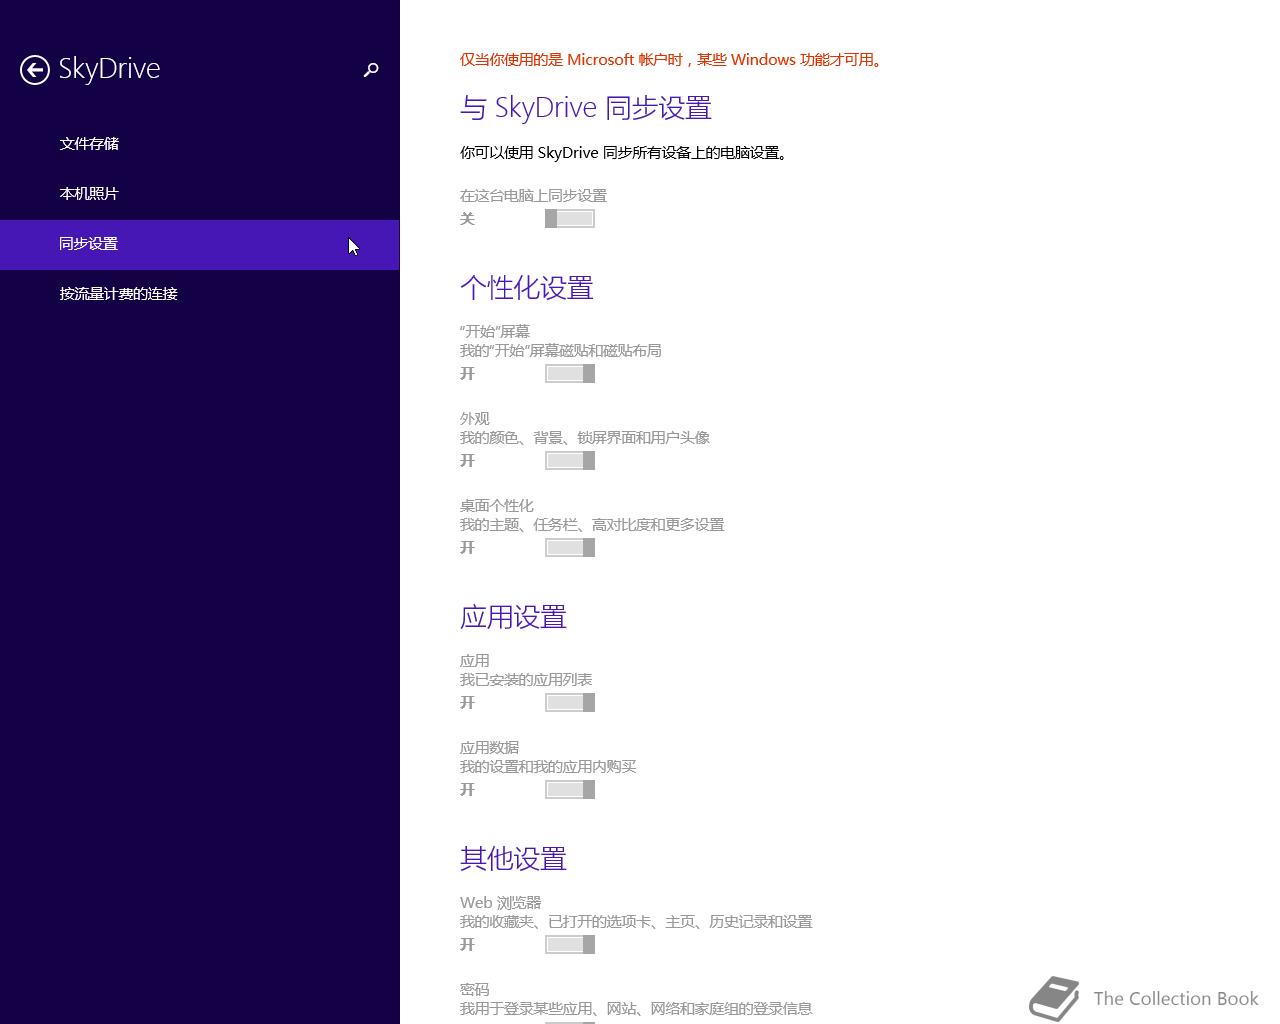Click the 其他设置 heading
Image resolution: width=1280 pixels, height=1024 pixels.
[x=514, y=859]
